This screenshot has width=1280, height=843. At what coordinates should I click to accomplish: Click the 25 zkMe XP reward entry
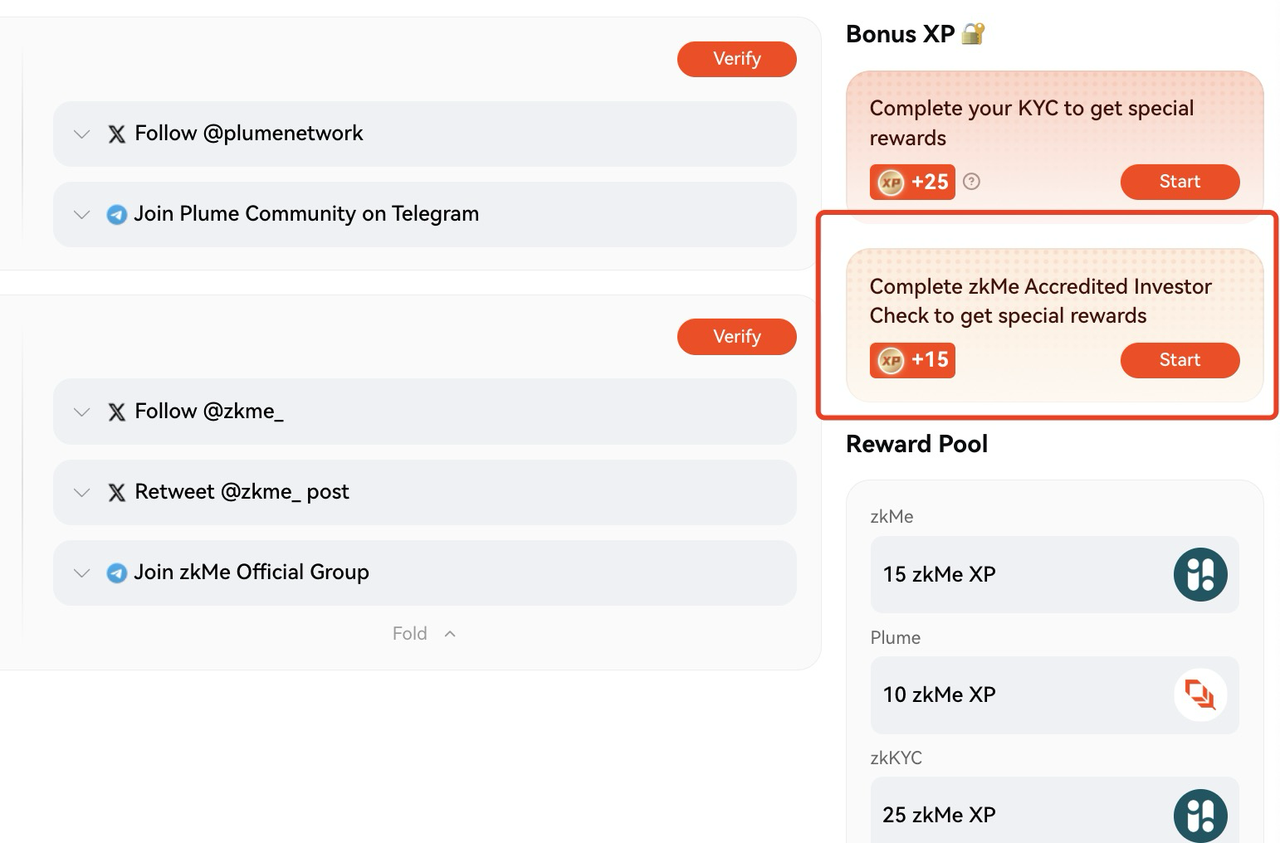tap(1054, 811)
